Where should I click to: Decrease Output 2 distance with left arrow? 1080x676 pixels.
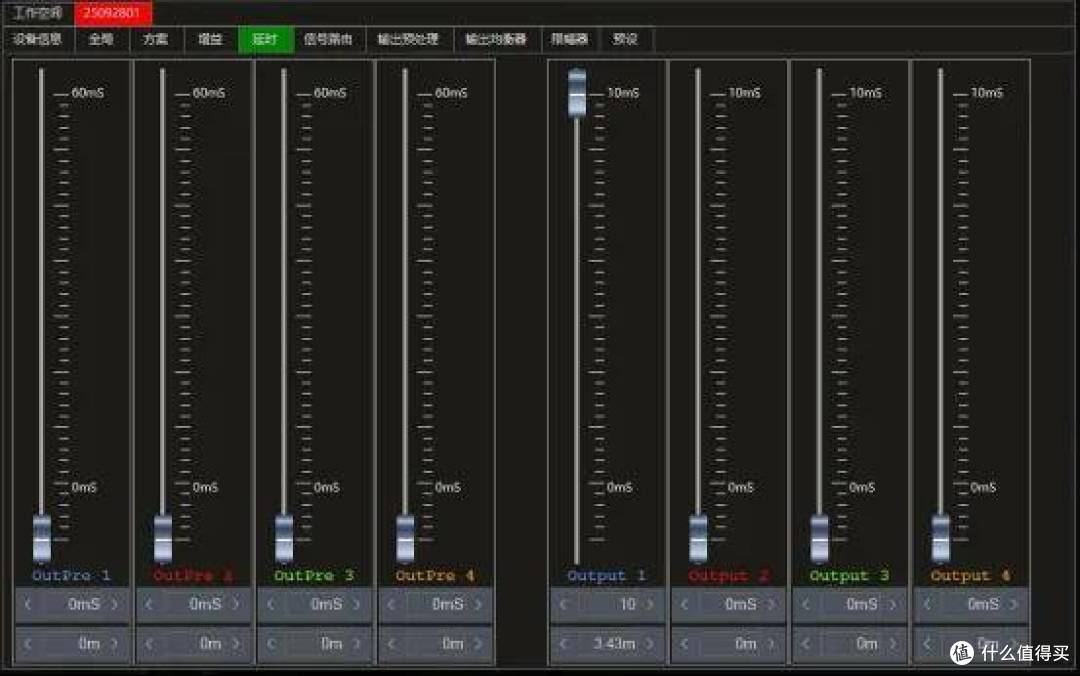pos(684,644)
